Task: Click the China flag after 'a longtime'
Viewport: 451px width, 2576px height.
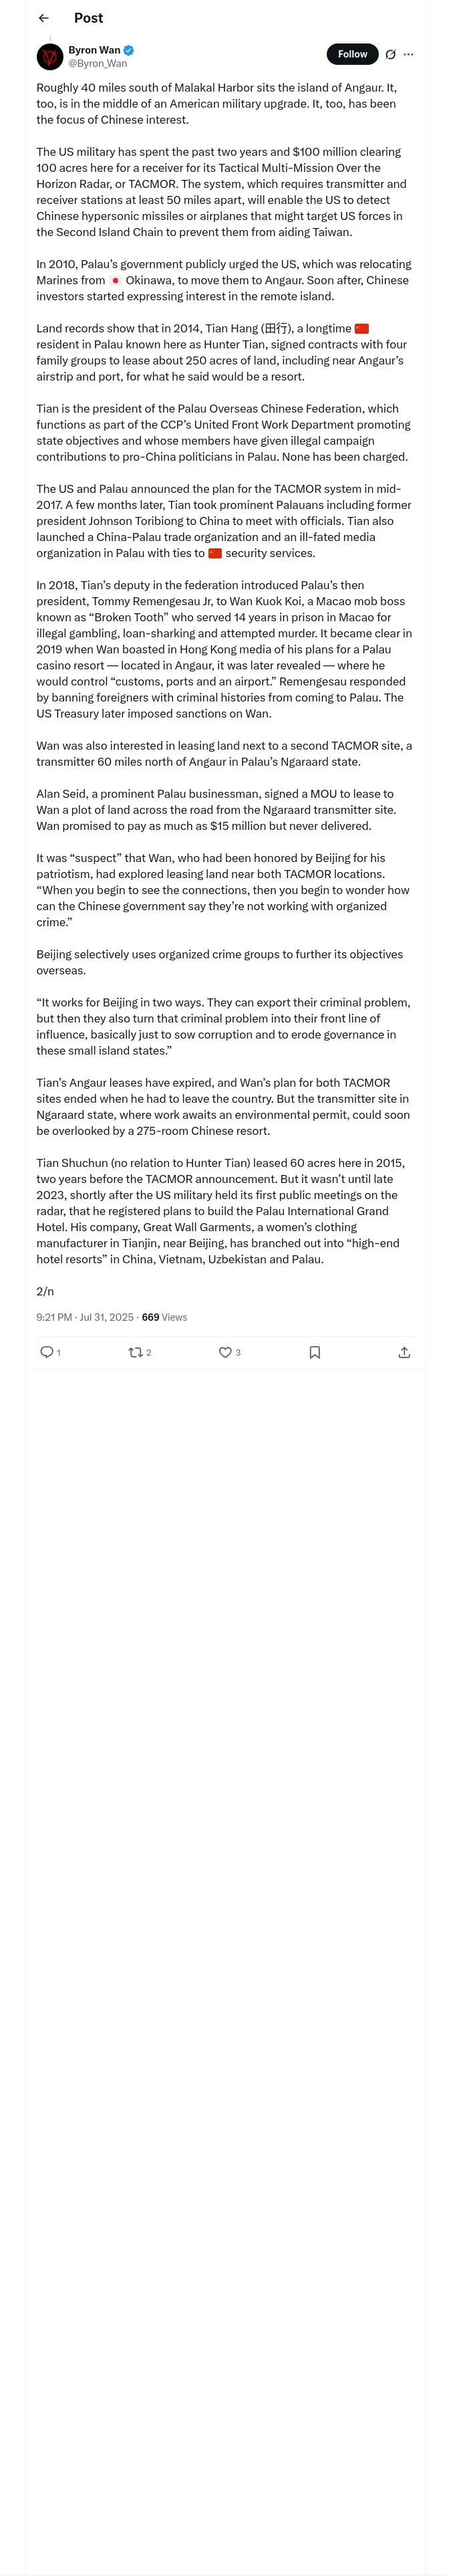Action: 362,329
